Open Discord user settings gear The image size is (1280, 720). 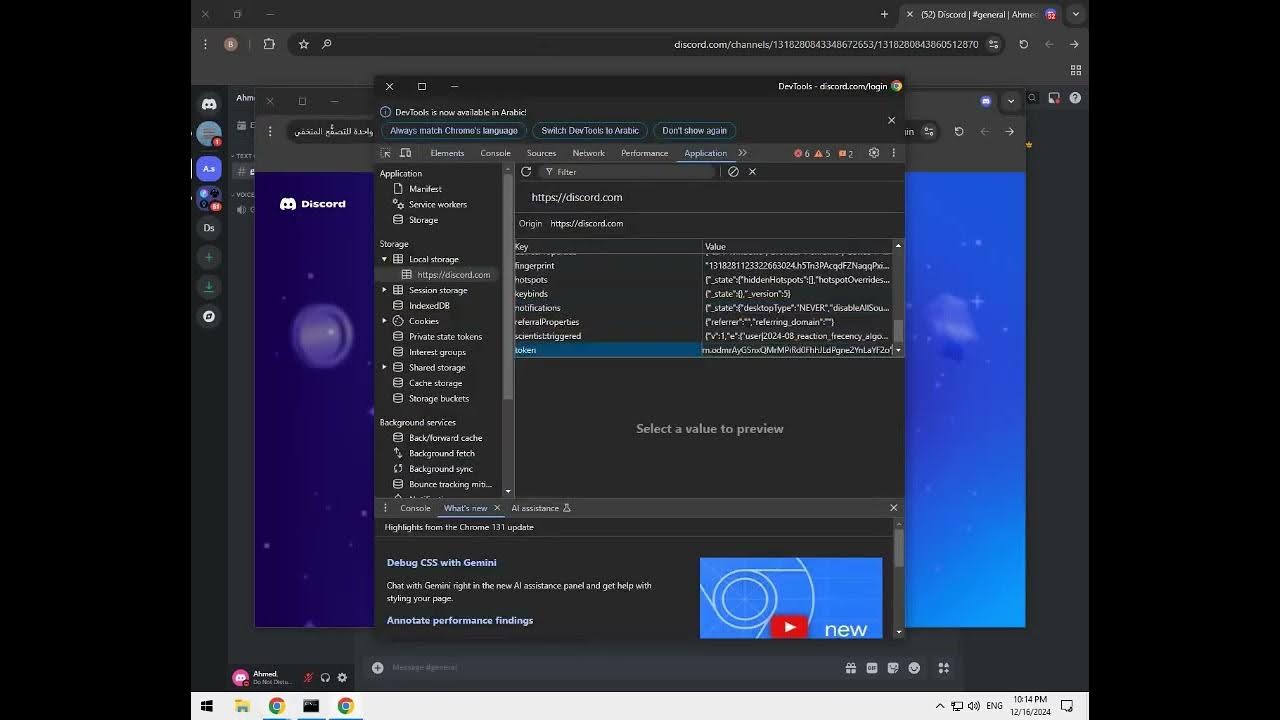click(x=342, y=678)
